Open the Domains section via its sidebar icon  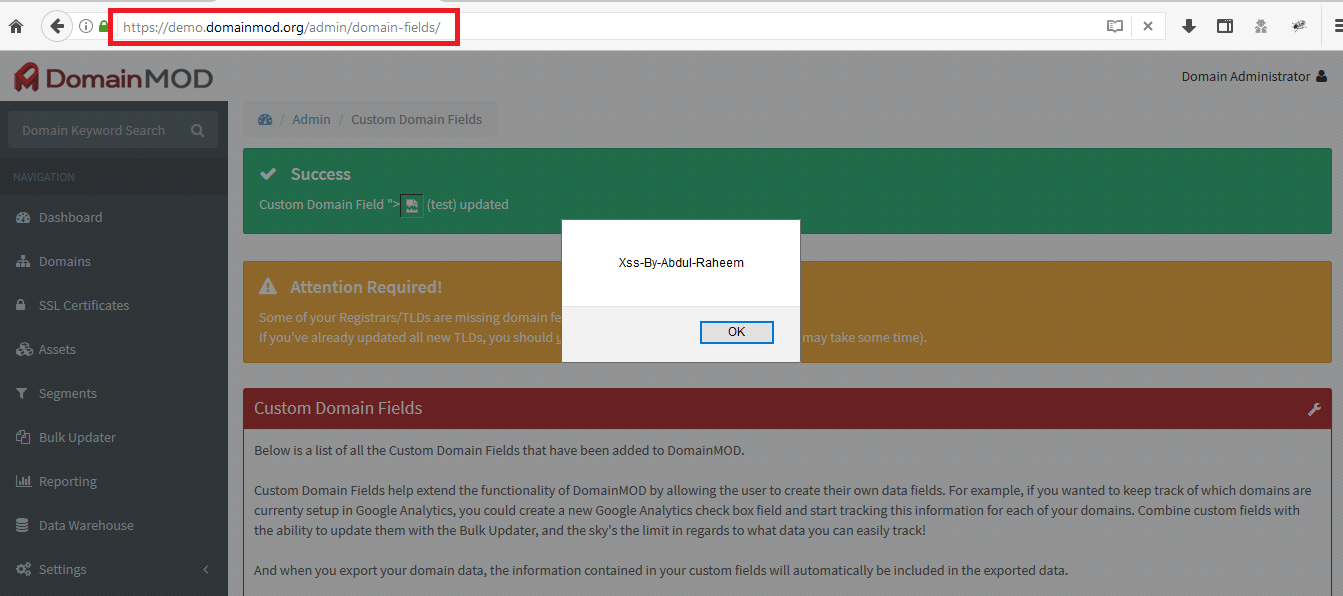(x=25, y=261)
